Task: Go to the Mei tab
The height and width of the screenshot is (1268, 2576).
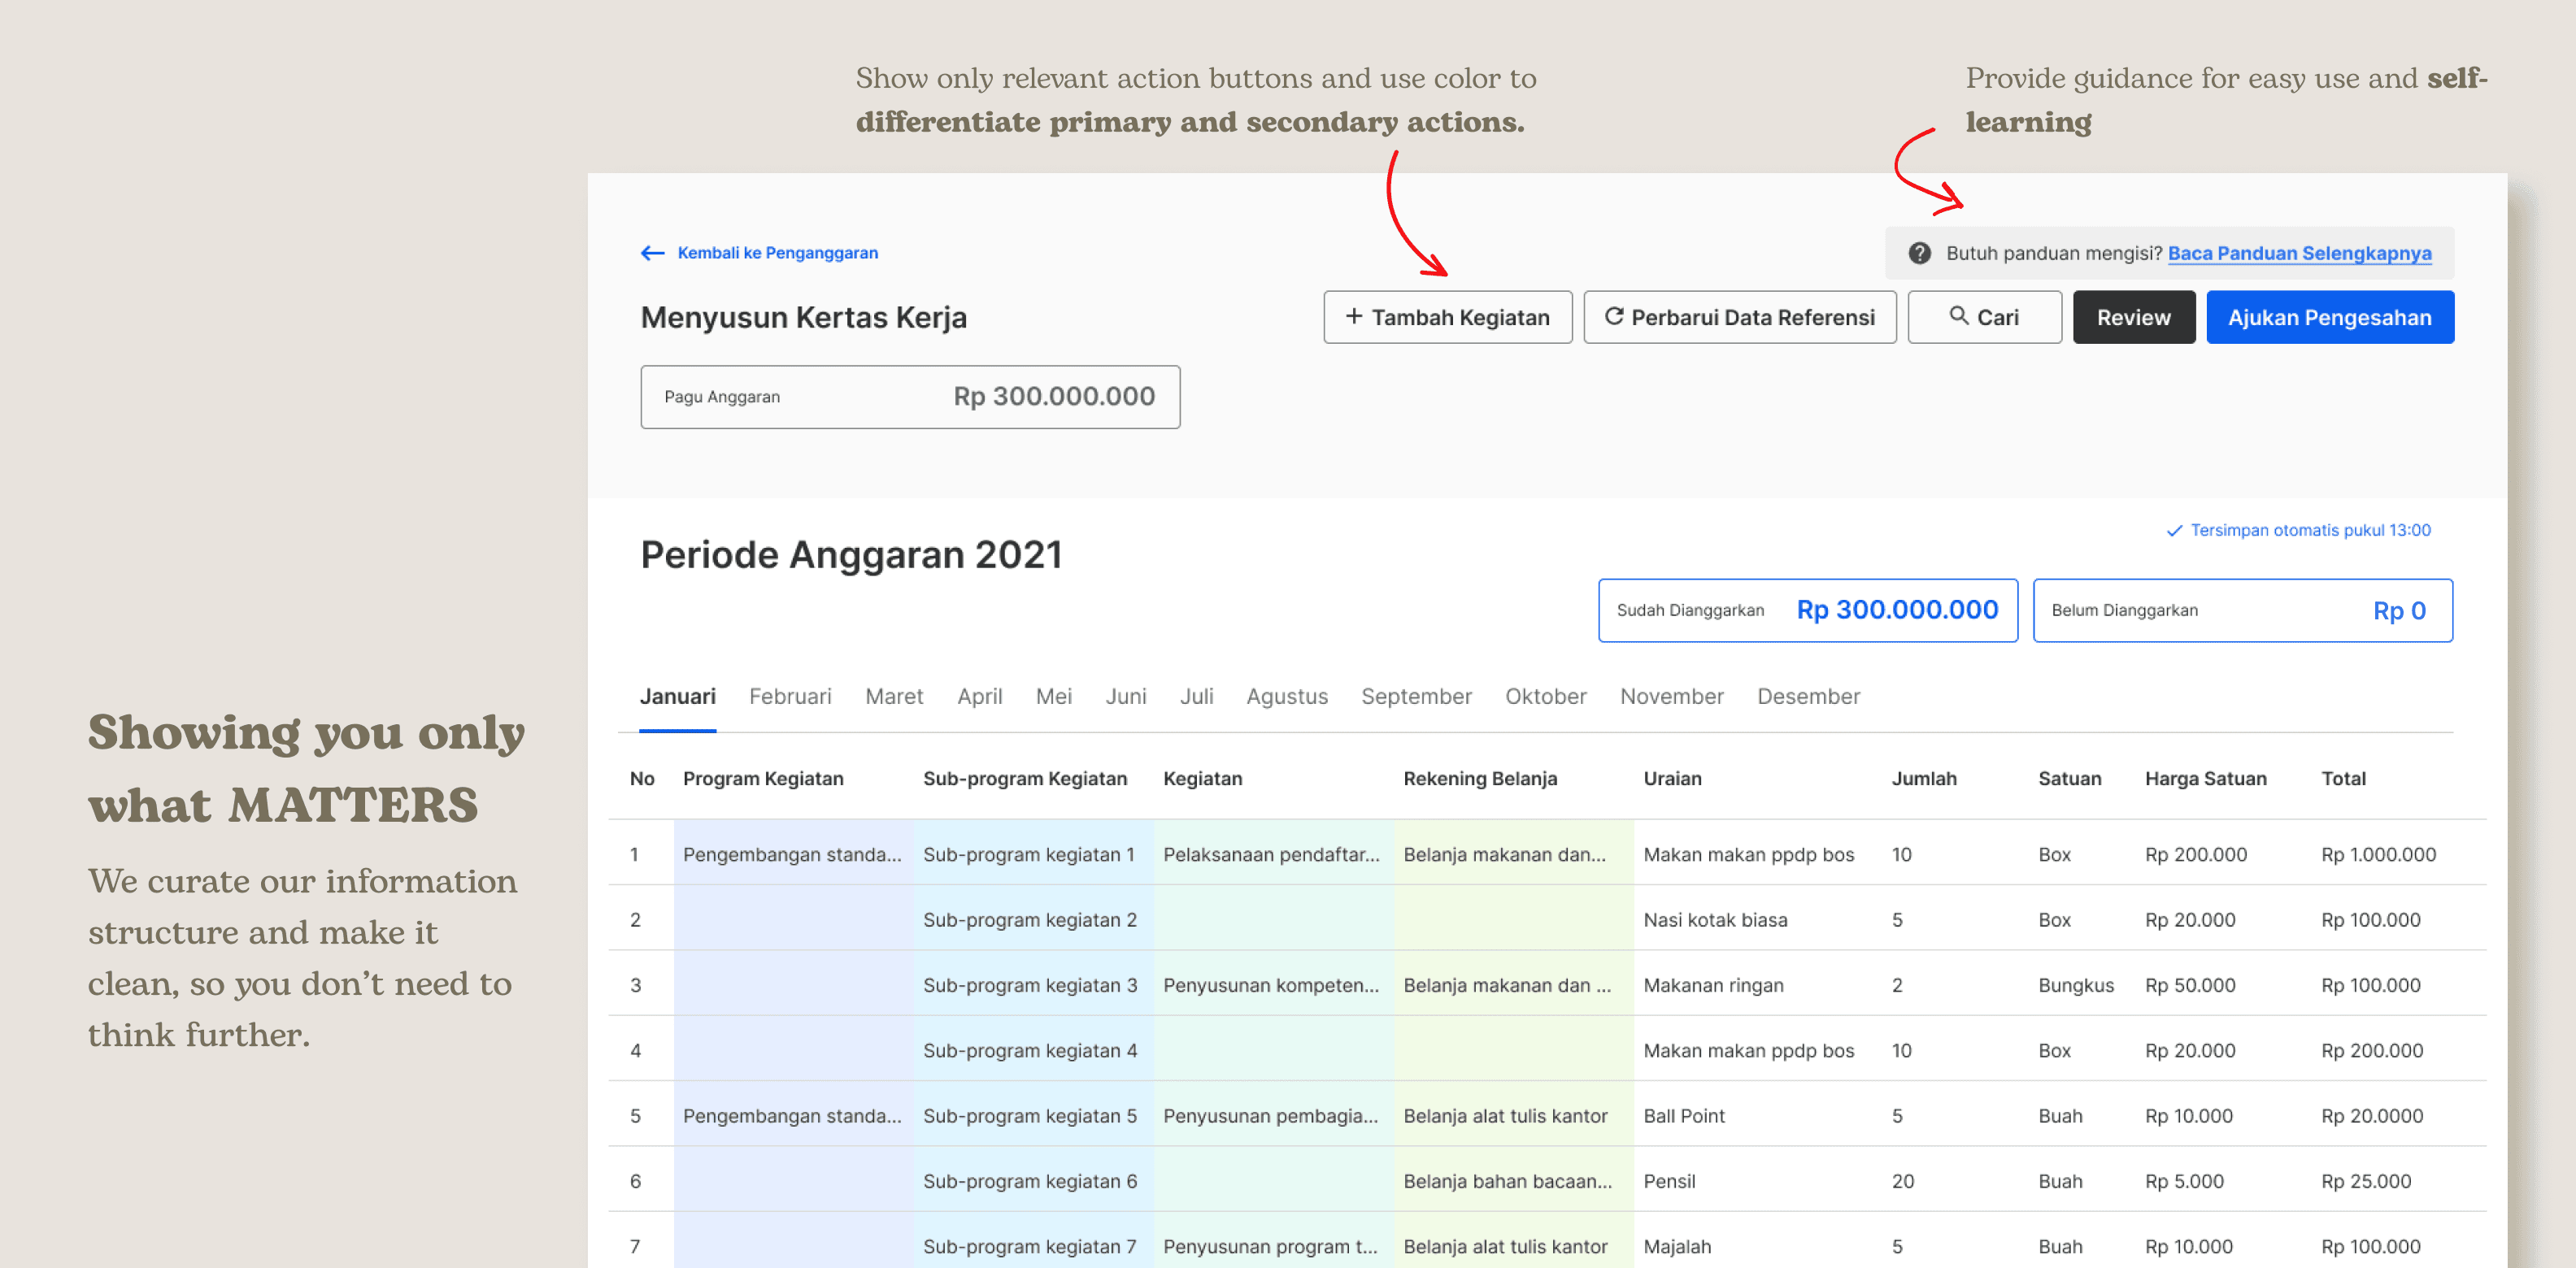Action: 1053,696
